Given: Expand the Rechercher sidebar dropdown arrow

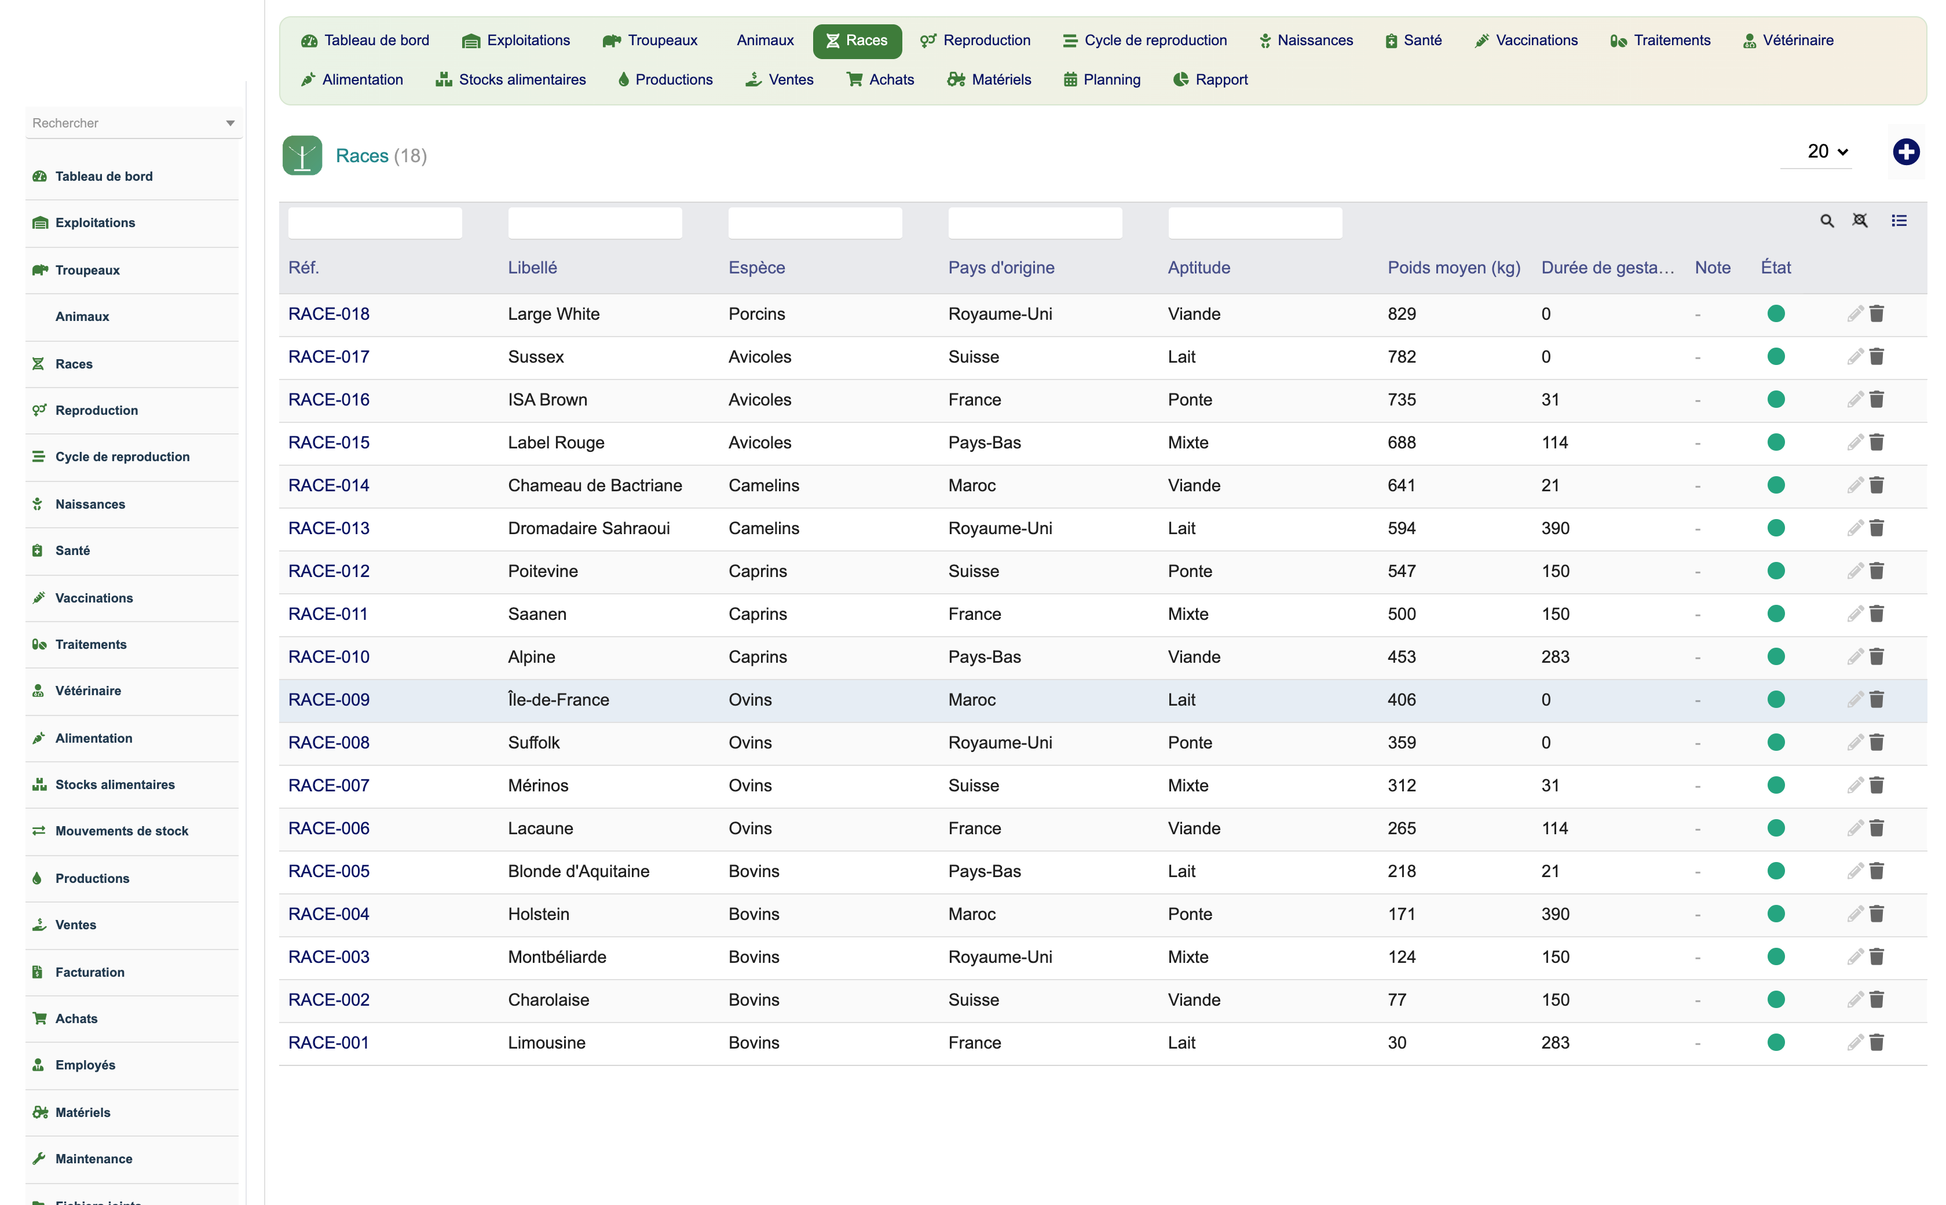Looking at the screenshot, I should coord(230,123).
